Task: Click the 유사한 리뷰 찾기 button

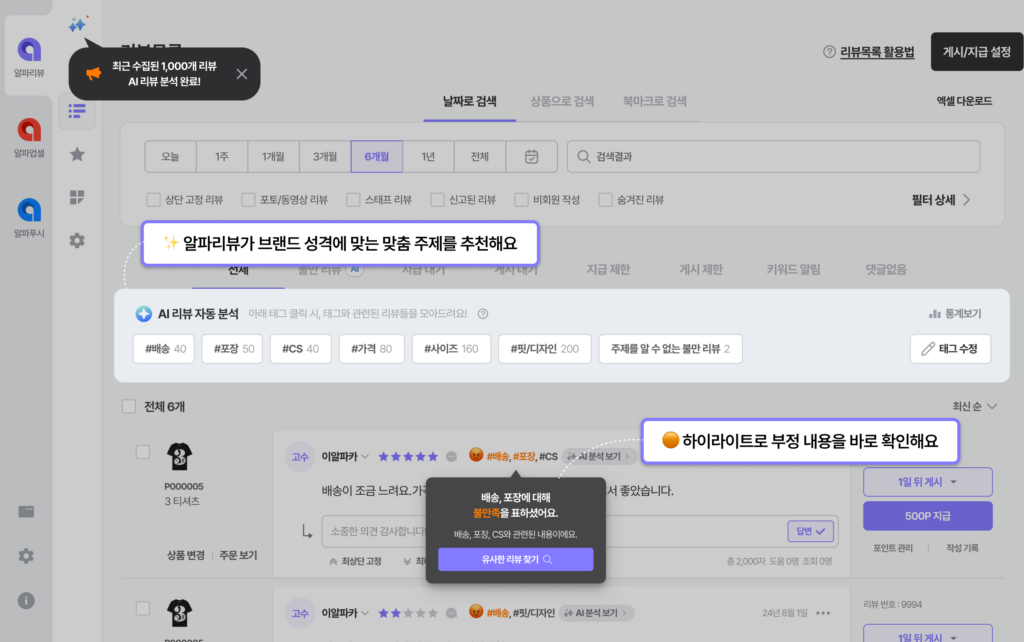Action: (514, 559)
